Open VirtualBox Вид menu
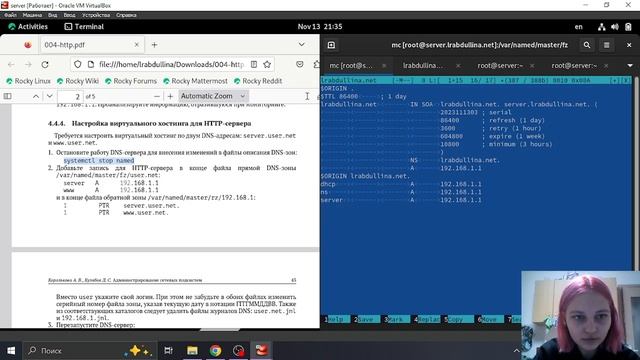Screen dimensions: 640x360 pos(52,15)
